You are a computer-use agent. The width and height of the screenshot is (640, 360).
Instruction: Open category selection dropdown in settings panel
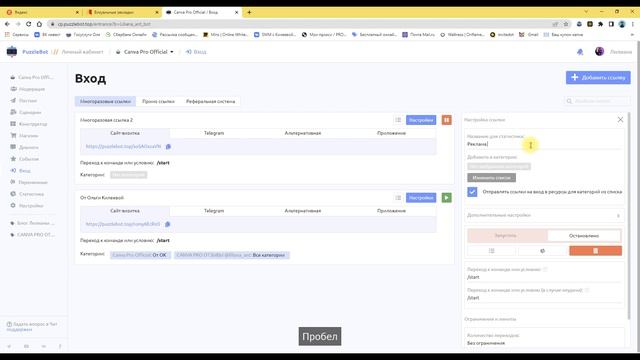coord(499,167)
